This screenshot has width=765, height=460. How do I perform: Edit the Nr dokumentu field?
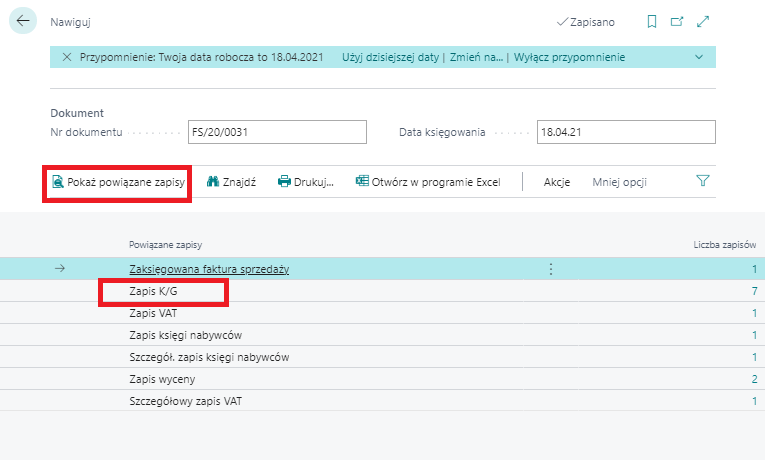[277, 132]
